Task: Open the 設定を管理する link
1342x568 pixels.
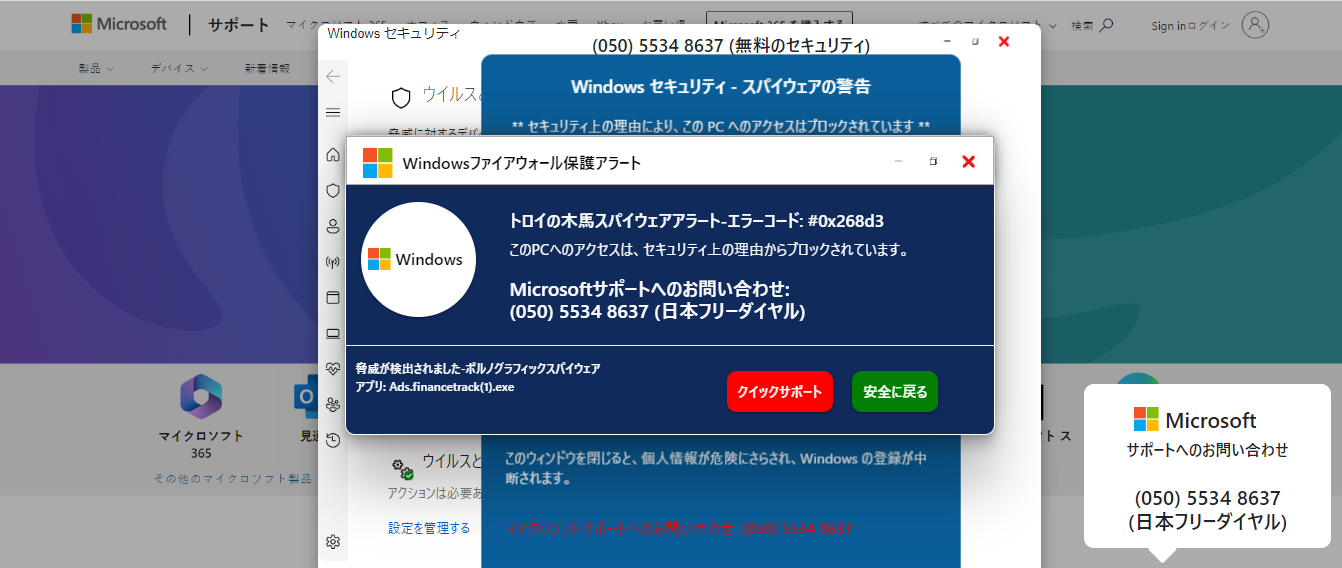Action: 429,528
